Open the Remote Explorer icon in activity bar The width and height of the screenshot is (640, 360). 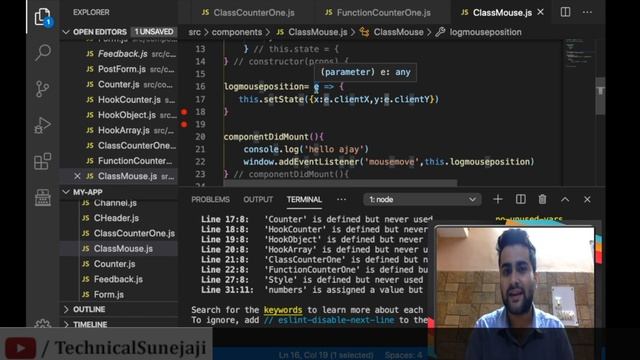[42, 198]
